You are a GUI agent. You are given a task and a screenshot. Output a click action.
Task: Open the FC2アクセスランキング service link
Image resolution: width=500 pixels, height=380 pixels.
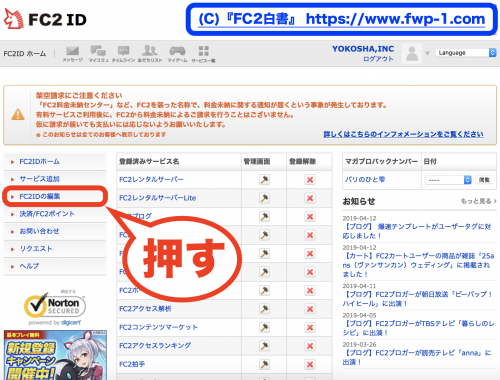[x=155, y=346]
